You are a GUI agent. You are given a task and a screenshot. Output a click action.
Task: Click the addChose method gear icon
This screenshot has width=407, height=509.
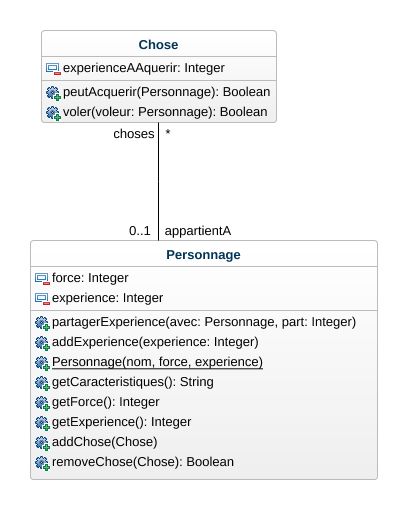42,443
